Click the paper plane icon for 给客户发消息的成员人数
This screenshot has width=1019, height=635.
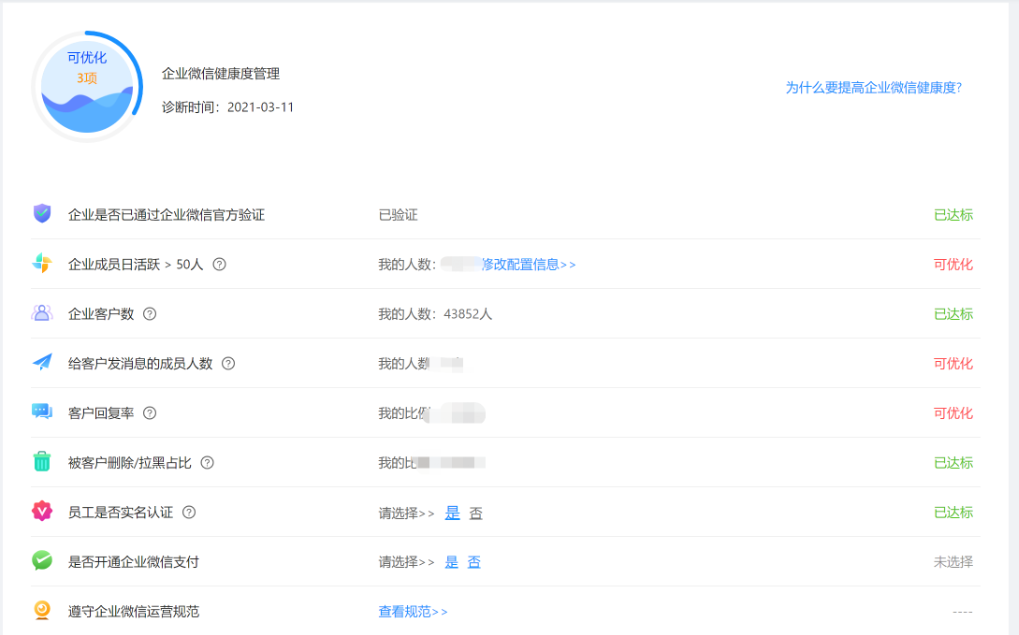(42, 363)
